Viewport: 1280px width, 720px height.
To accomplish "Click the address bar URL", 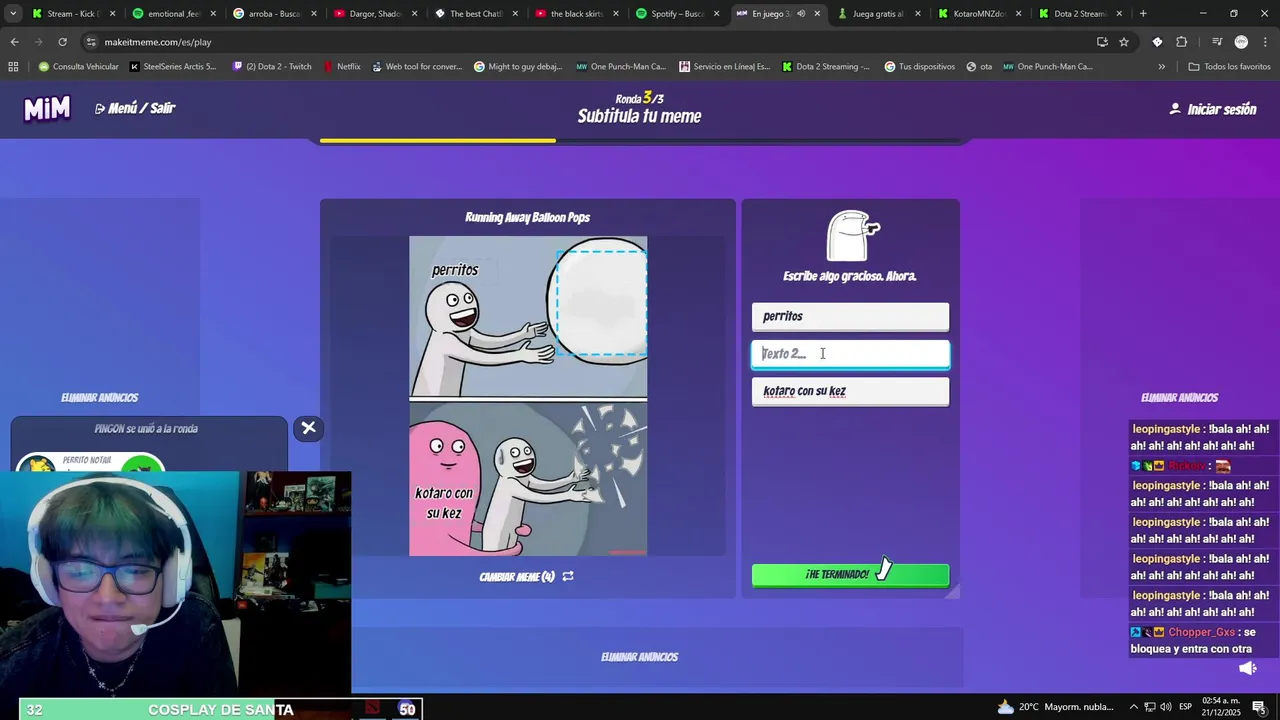I will pyautogui.click(x=158, y=42).
